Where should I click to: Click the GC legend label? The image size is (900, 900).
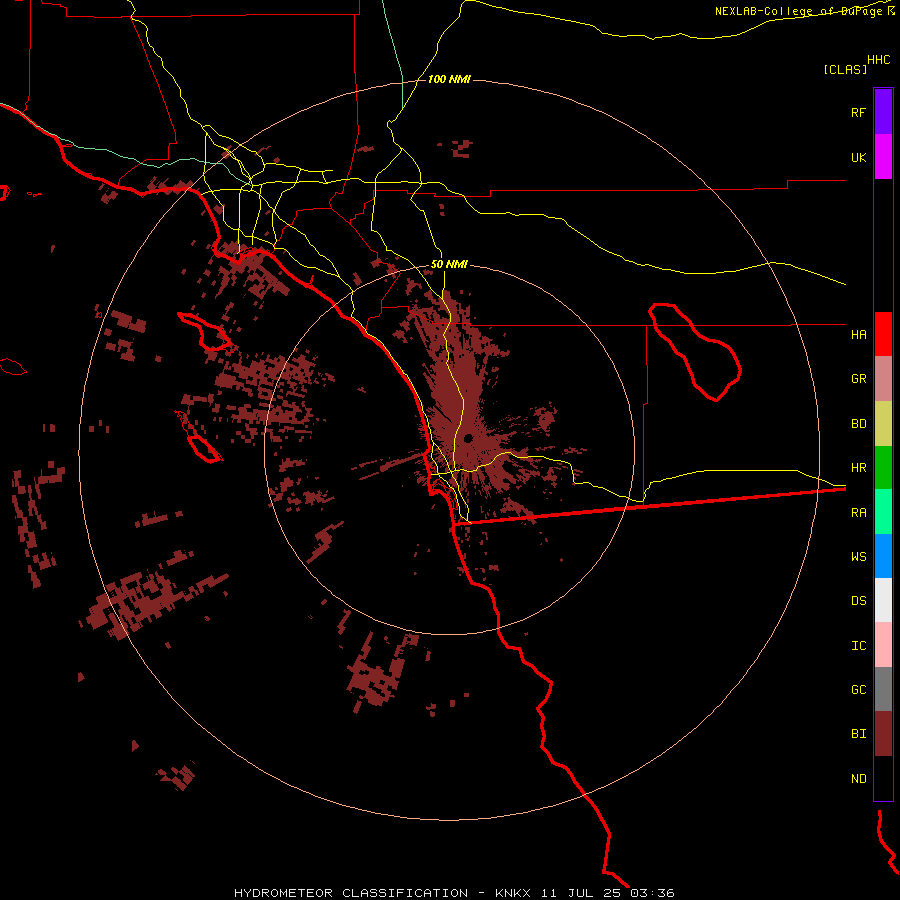[x=858, y=690]
